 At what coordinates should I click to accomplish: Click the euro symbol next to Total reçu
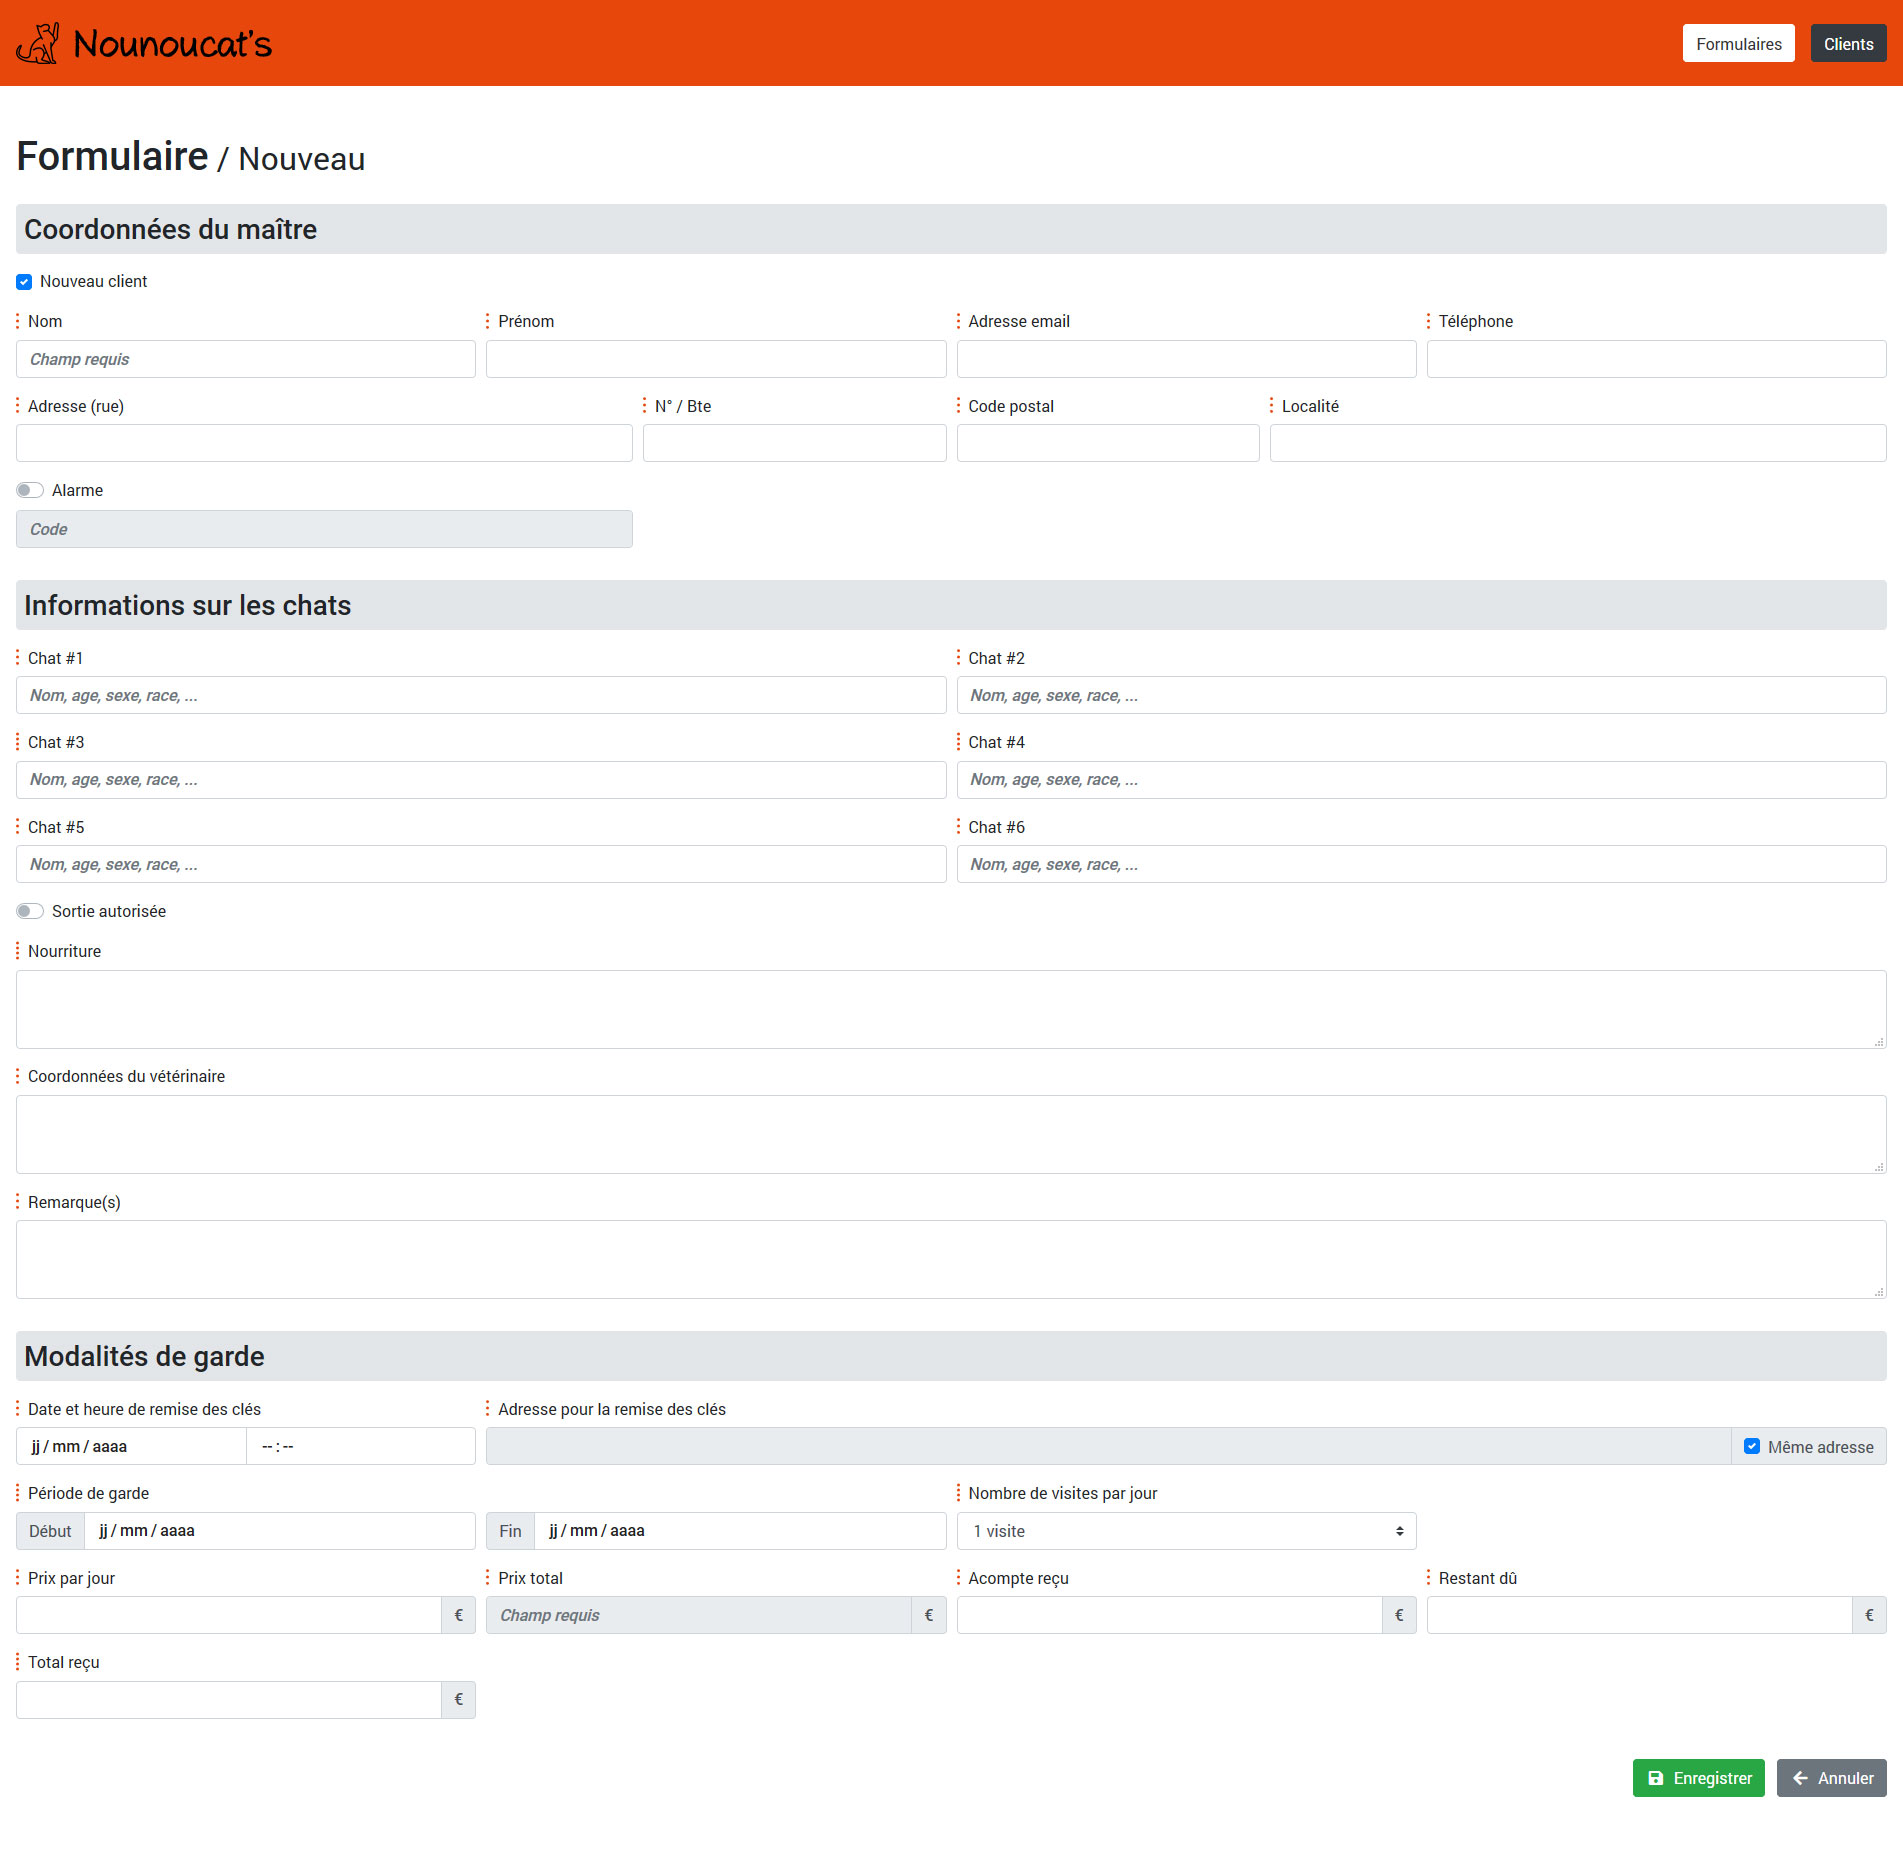459,1700
